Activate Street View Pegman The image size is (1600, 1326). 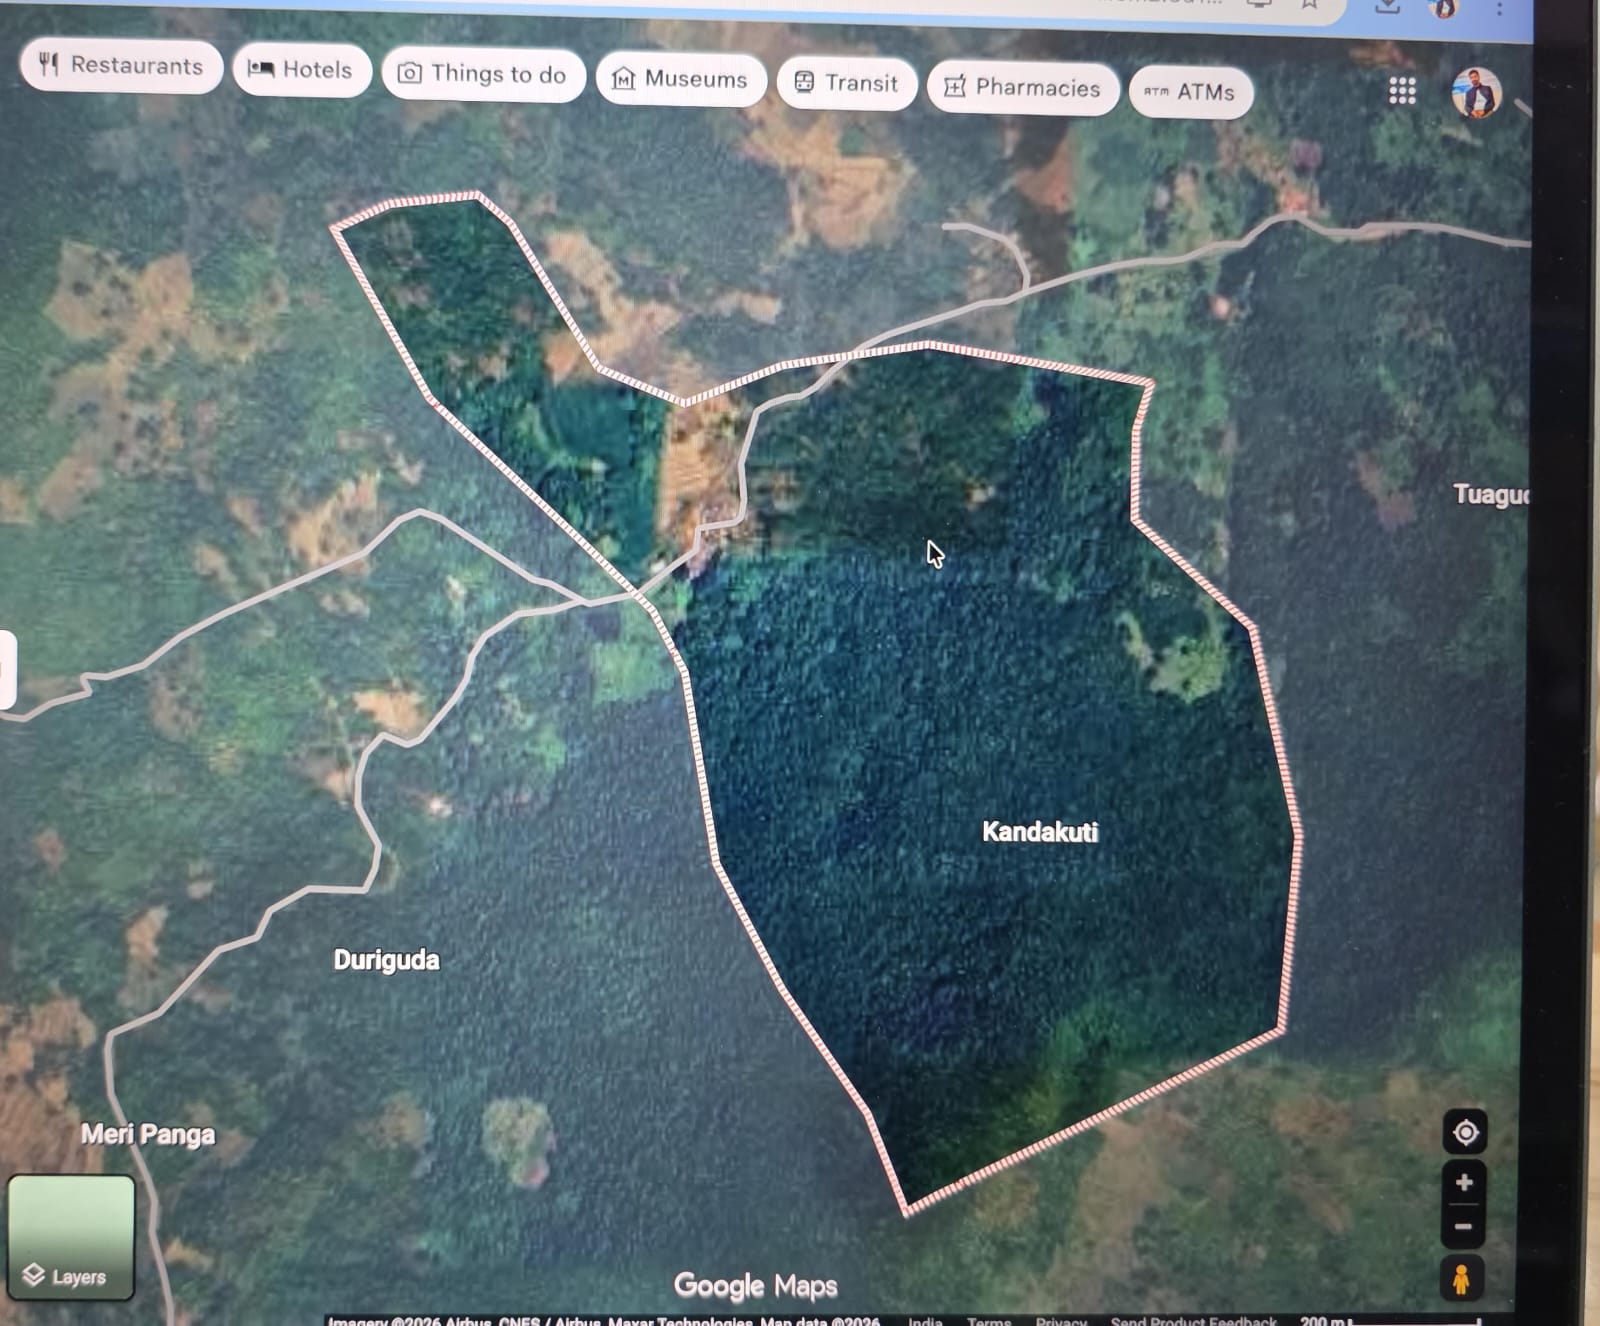(x=1462, y=1279)
